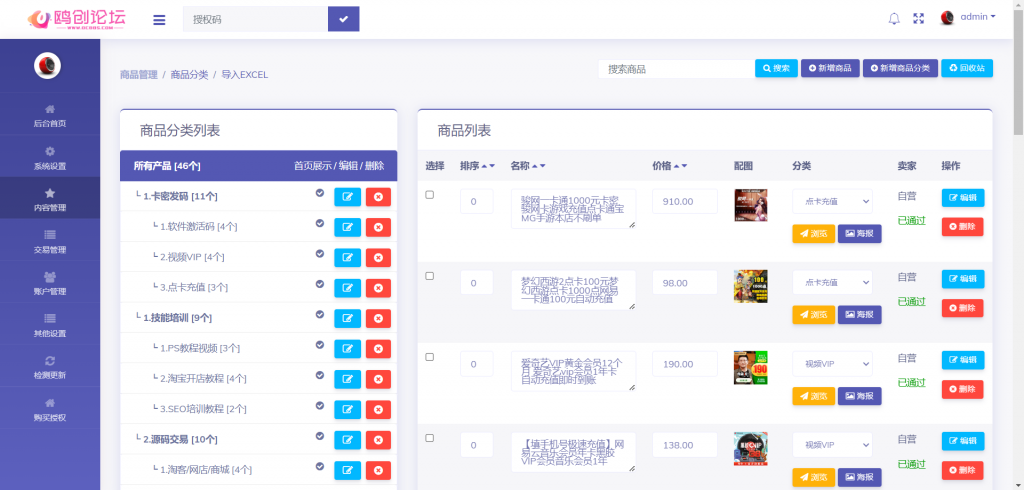Image resolution: width=1024 pixels, height=490 pixels.
Task: Toggle the hamburger sidebar menu icon
Action: coord(159,20)
